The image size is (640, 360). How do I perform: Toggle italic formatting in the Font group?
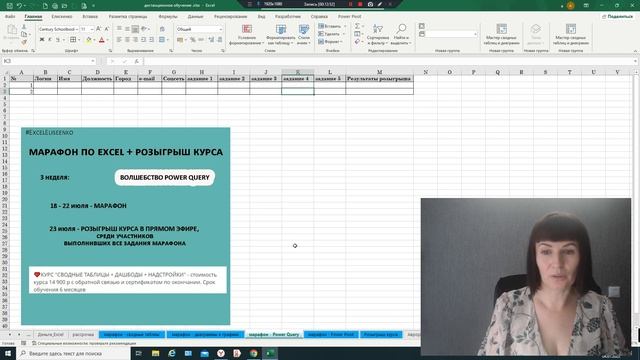click(50, 40)
